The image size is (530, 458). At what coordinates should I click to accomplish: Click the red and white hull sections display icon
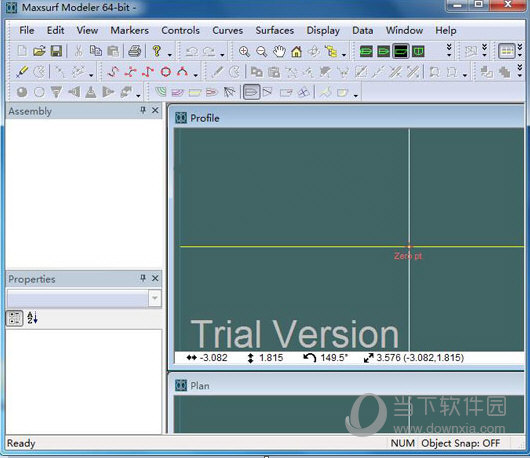click(x=212, y=92)
